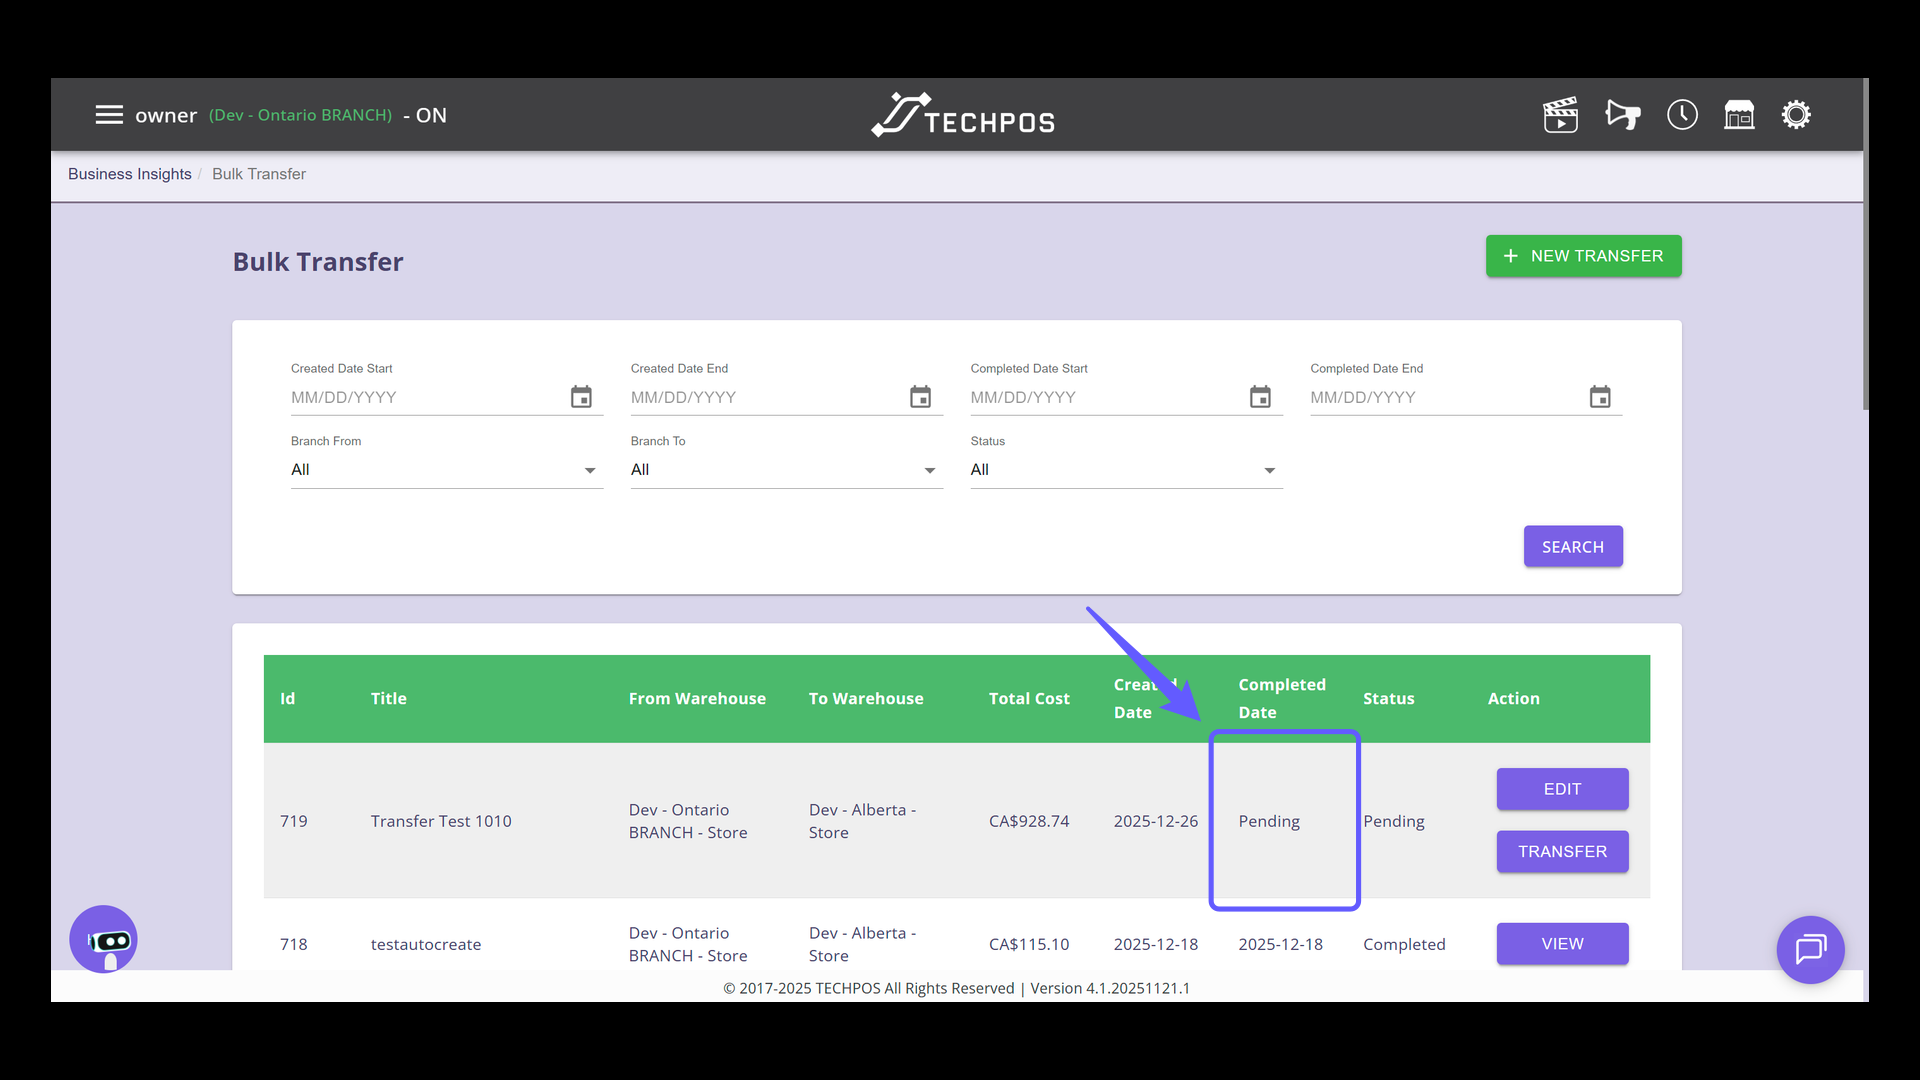
Task: Click the clapperboard tutorial videos icon
Action: [x=1561, y=114]
